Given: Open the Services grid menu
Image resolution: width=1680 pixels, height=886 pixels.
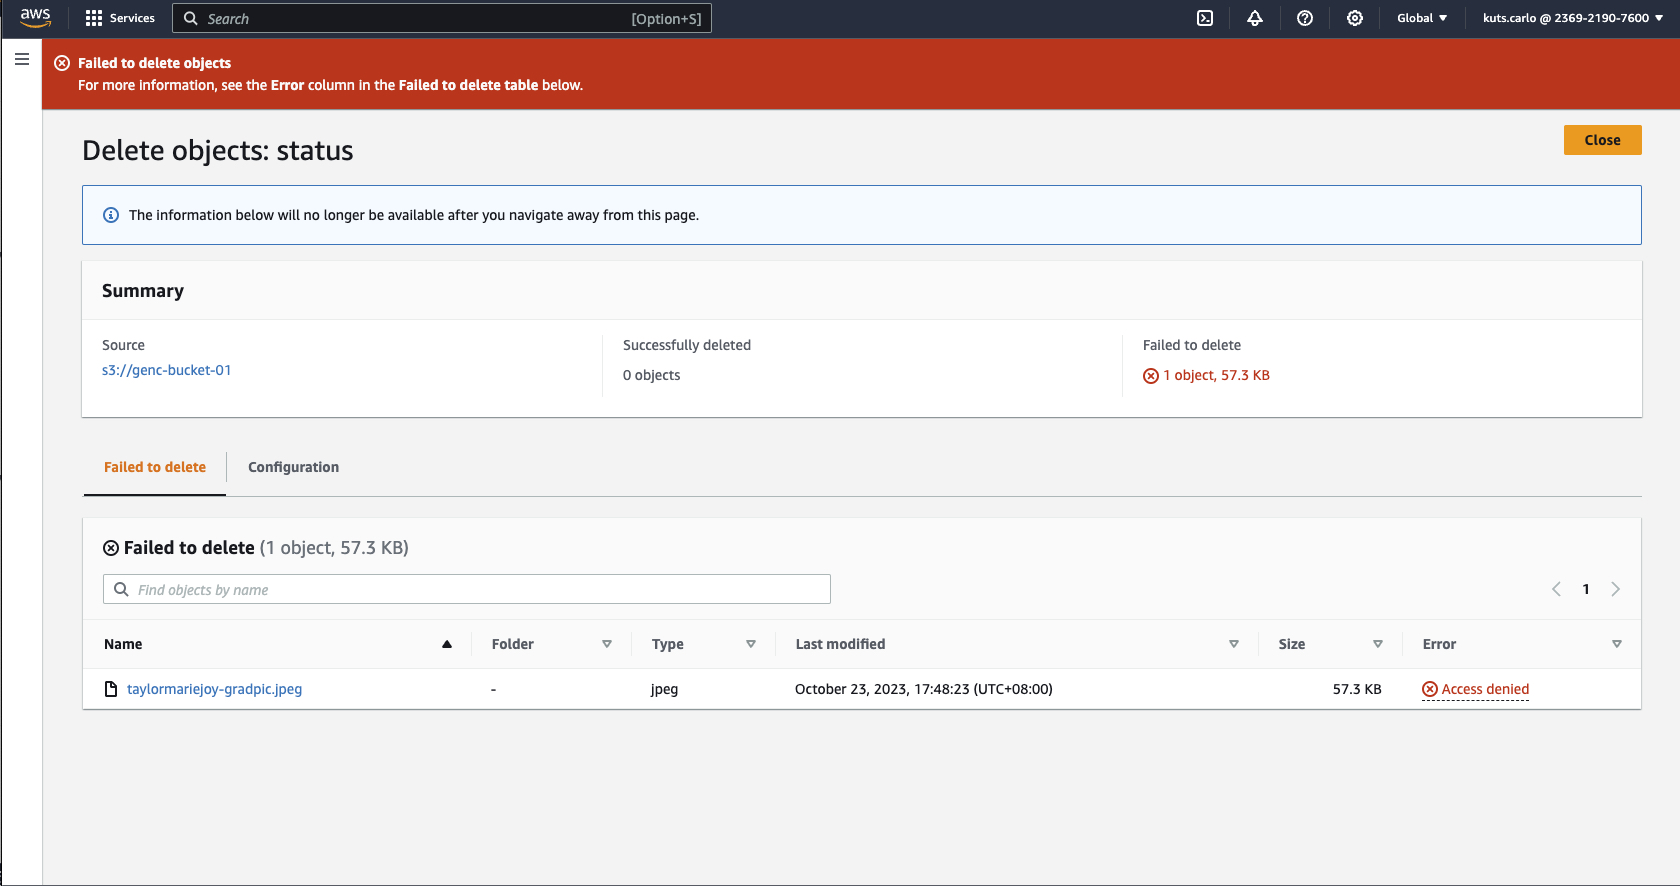Looking at the screenshot, I should coord(120,18).
